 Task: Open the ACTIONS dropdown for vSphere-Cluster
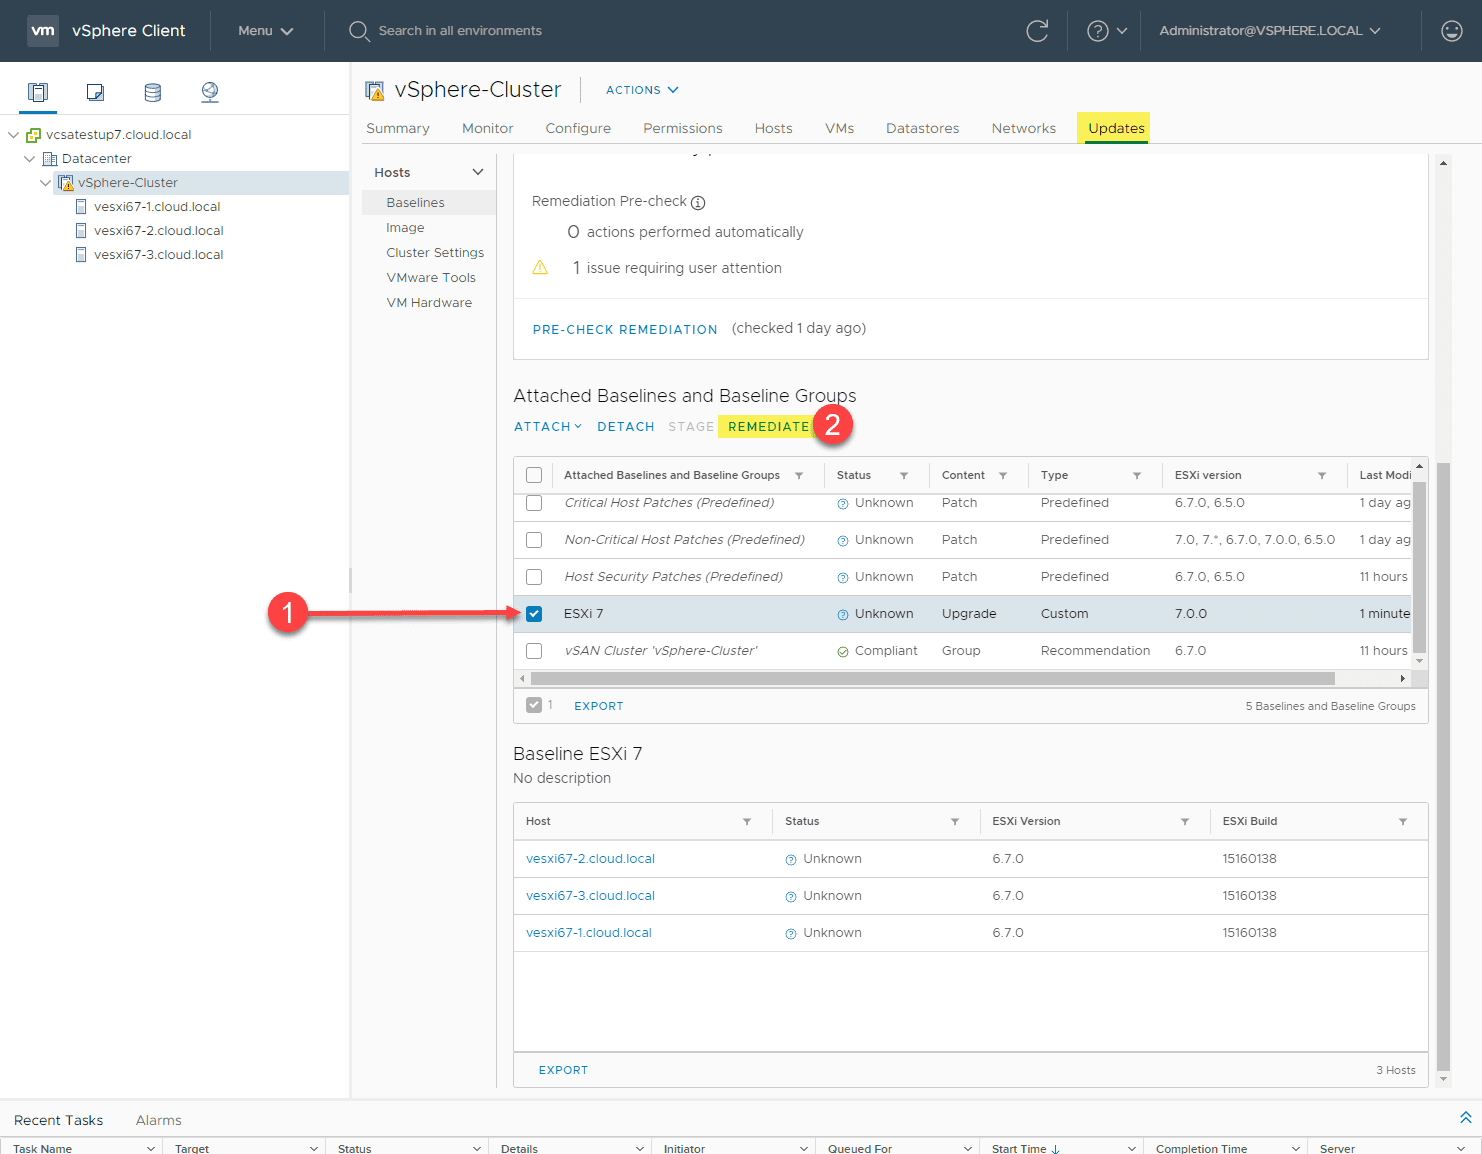click(642, 90)
